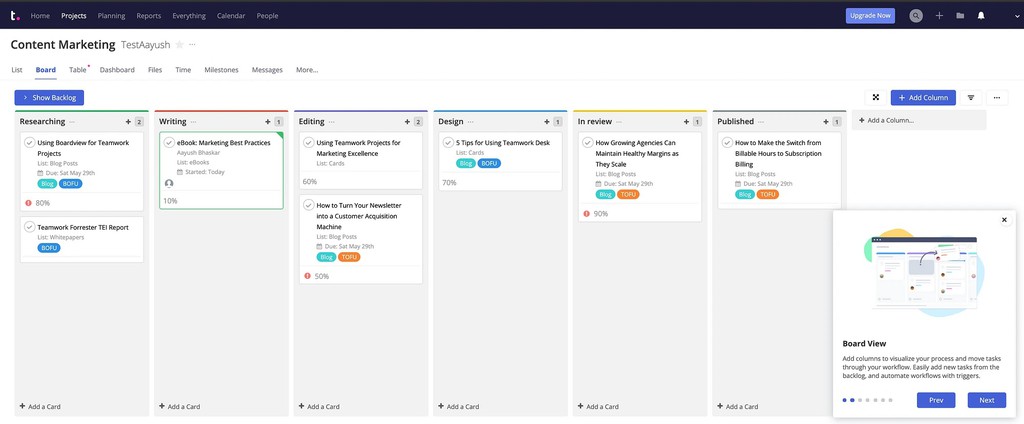
Task: Click BOFU tag on Forrester TEI card
Action: (x=49, y=248)
